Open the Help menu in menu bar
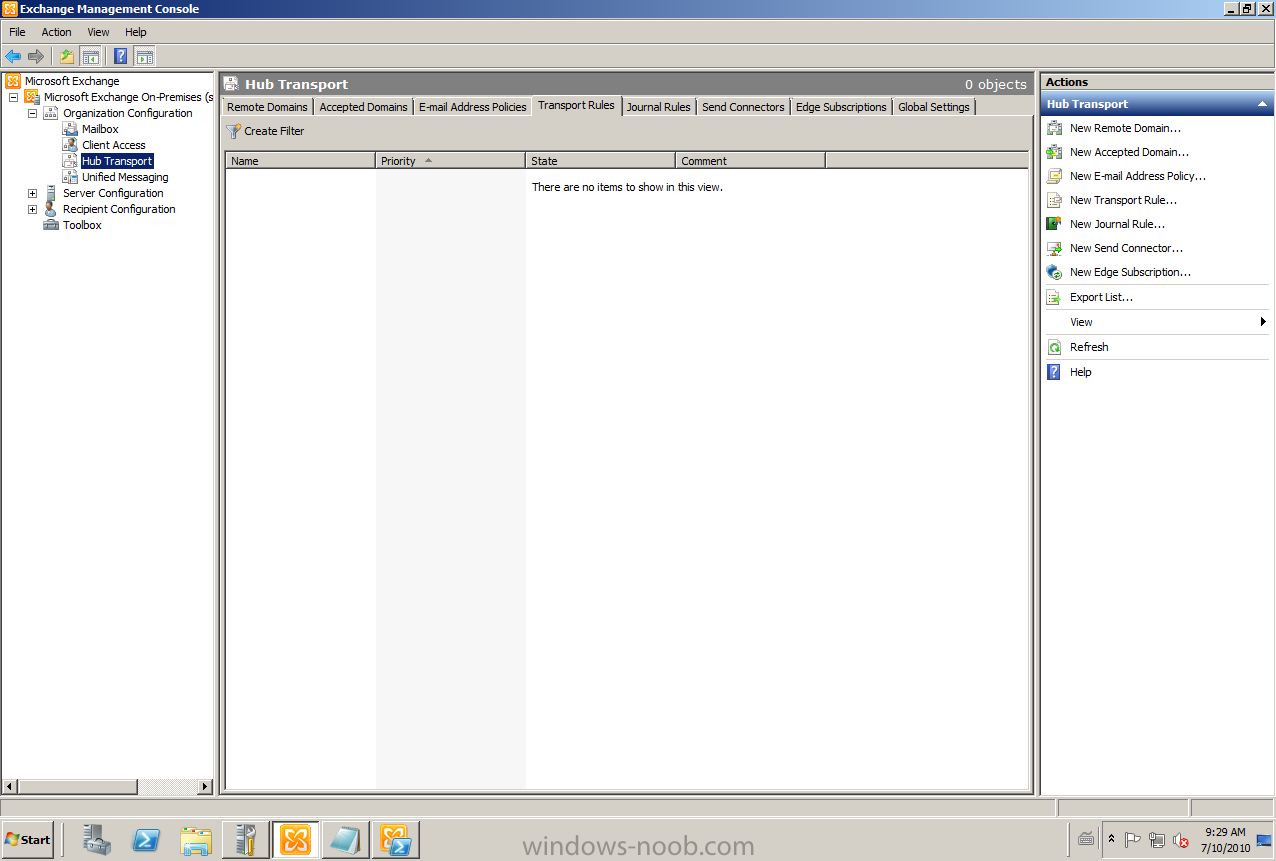Viewport: 1276px width, 861px height. (x=136, y=32)
